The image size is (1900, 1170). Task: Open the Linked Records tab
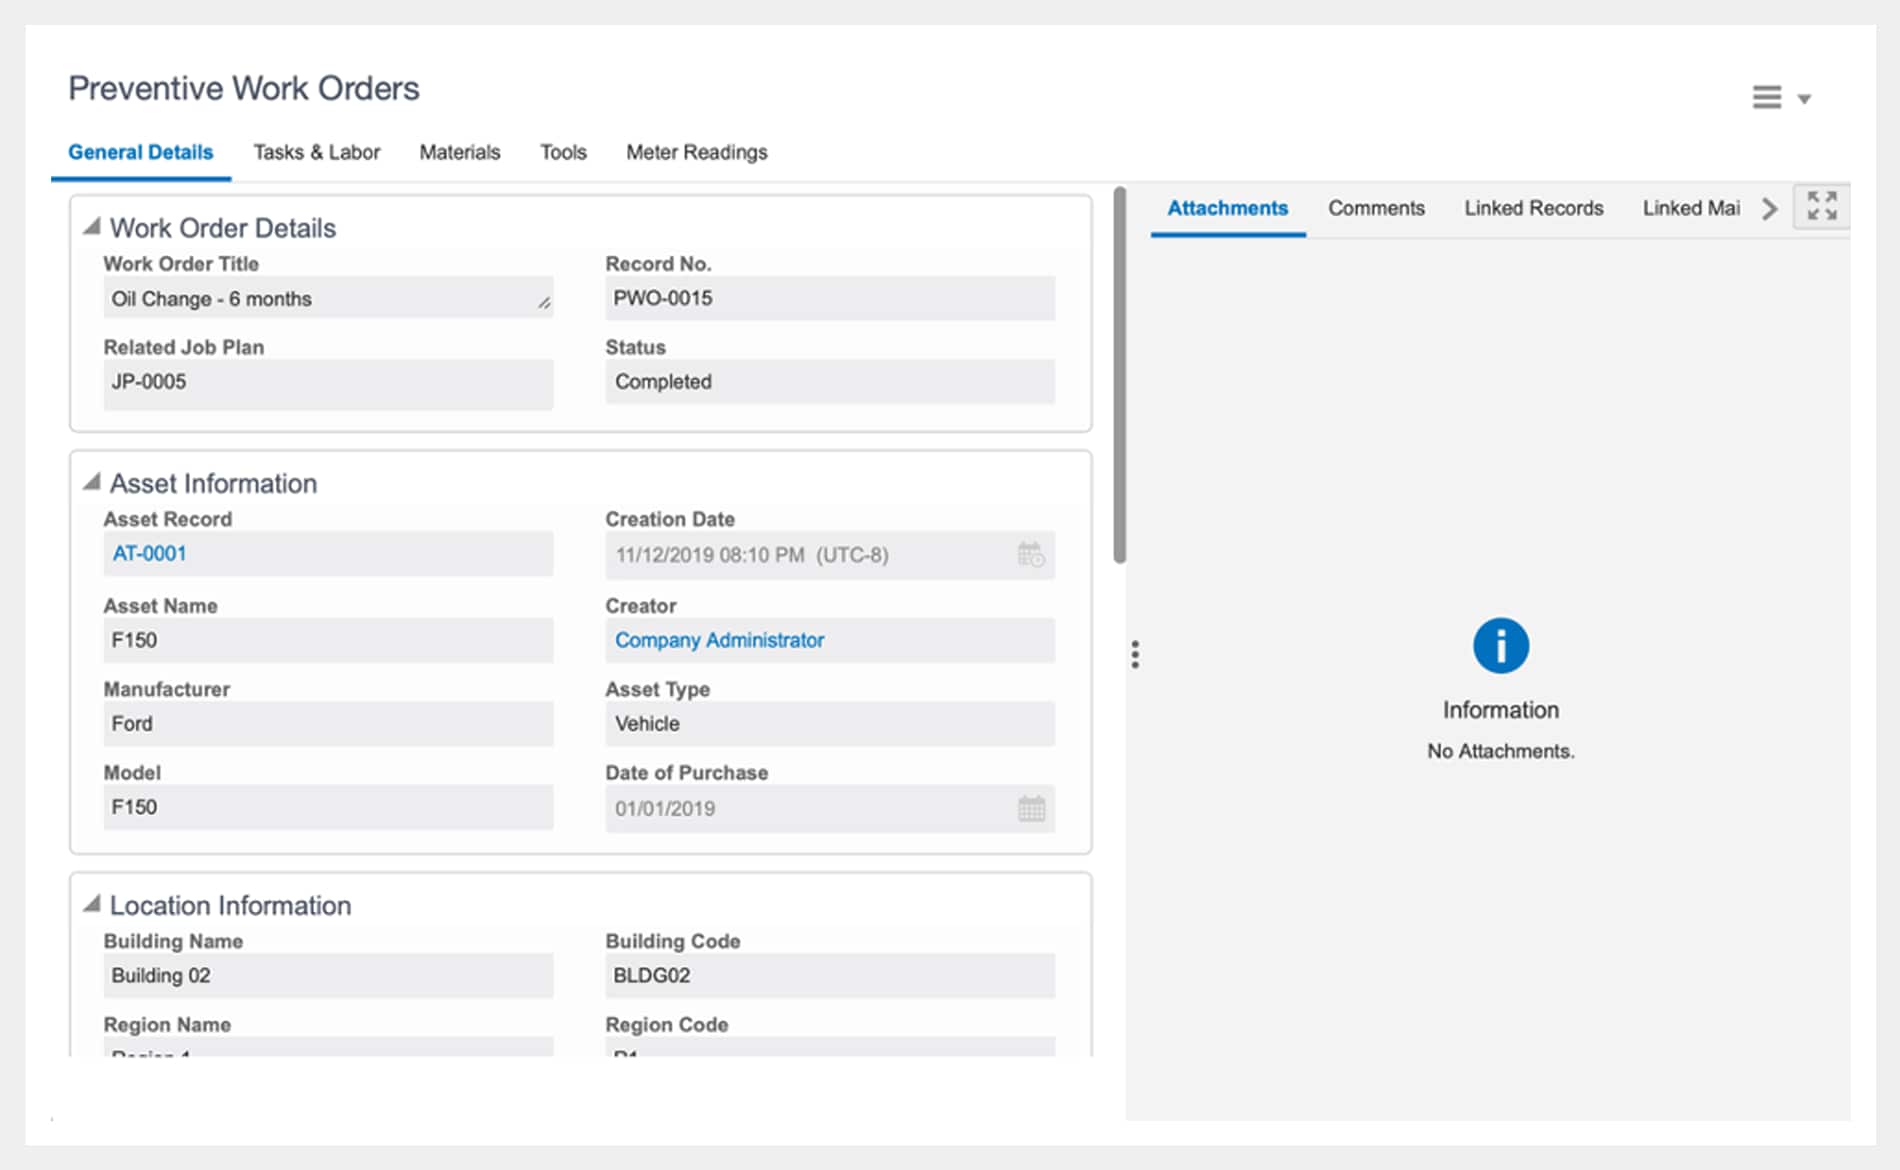click(1533, 208)
